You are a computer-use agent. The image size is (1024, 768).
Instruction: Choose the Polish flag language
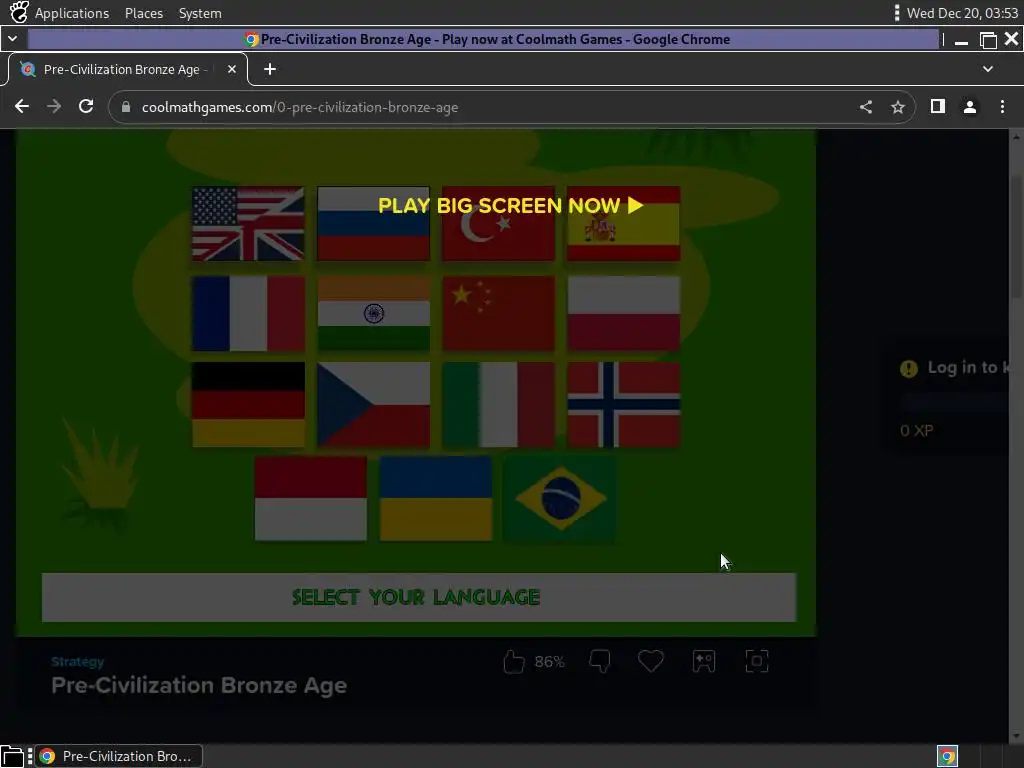(624, 313)
